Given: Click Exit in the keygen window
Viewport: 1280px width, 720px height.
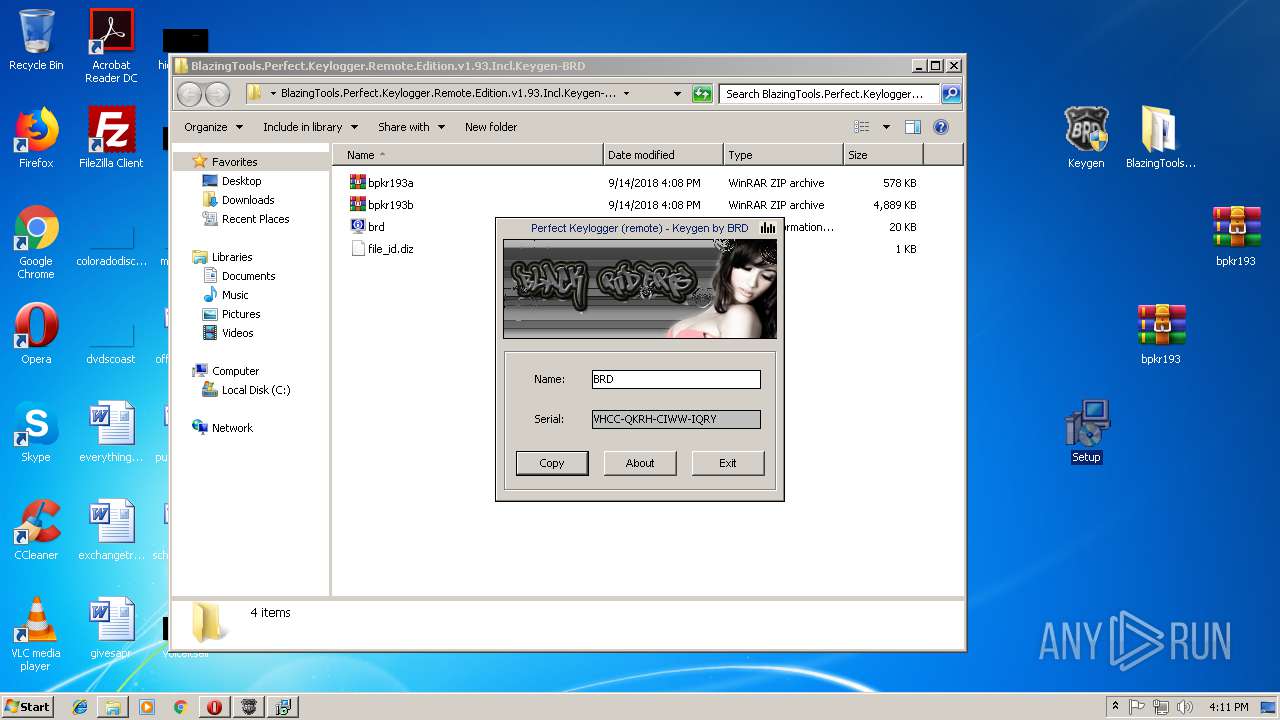Looking at the screenshot, I should pyautogui.click(x=728, y=463).
